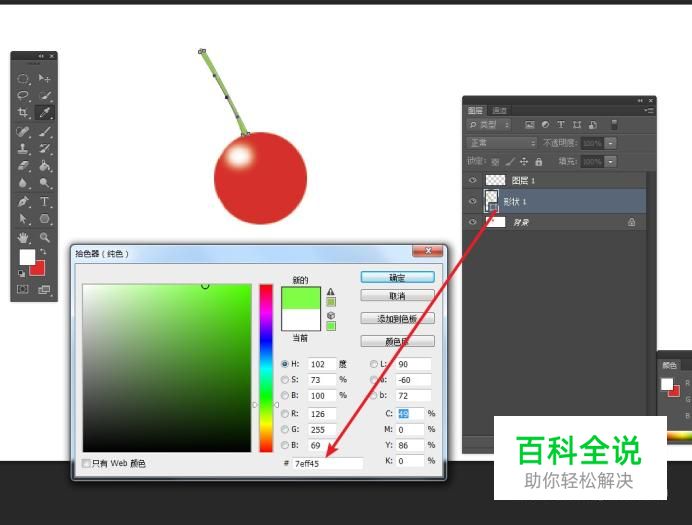Image resolution: width=692 pixels, height=525 pixels.
Task: Select the Paint Bucket tool
Action: click(x=44, y=165)
